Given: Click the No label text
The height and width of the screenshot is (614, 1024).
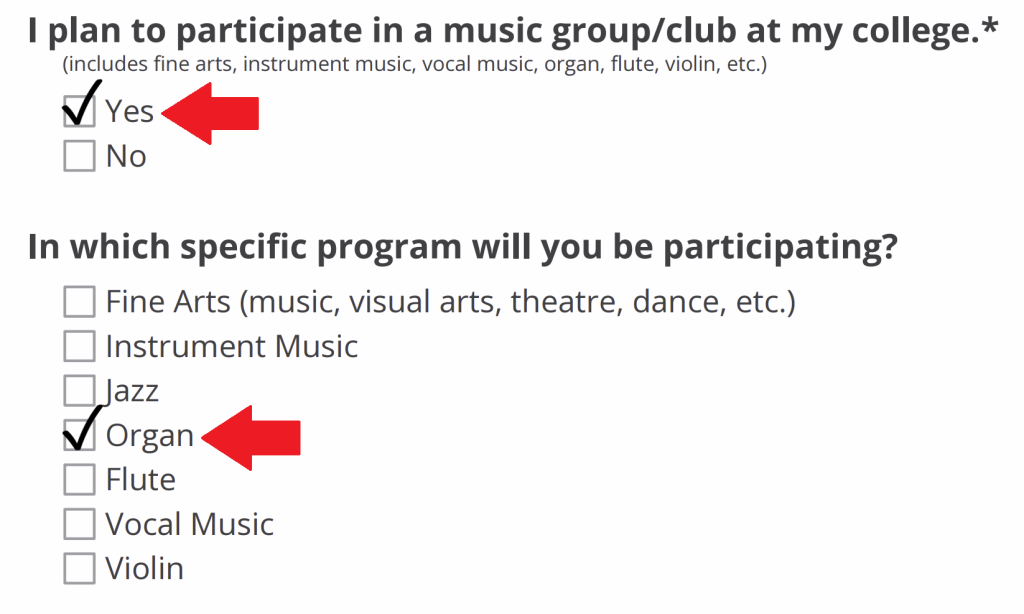Looking at the screenshot, I should 127,156.
